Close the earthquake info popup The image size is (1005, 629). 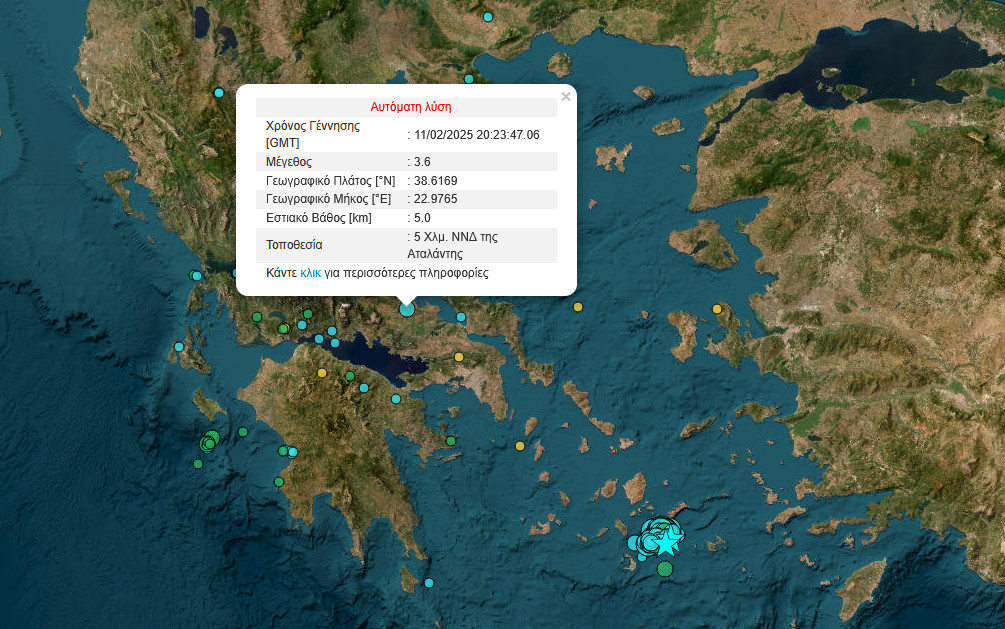click(566, 97)
